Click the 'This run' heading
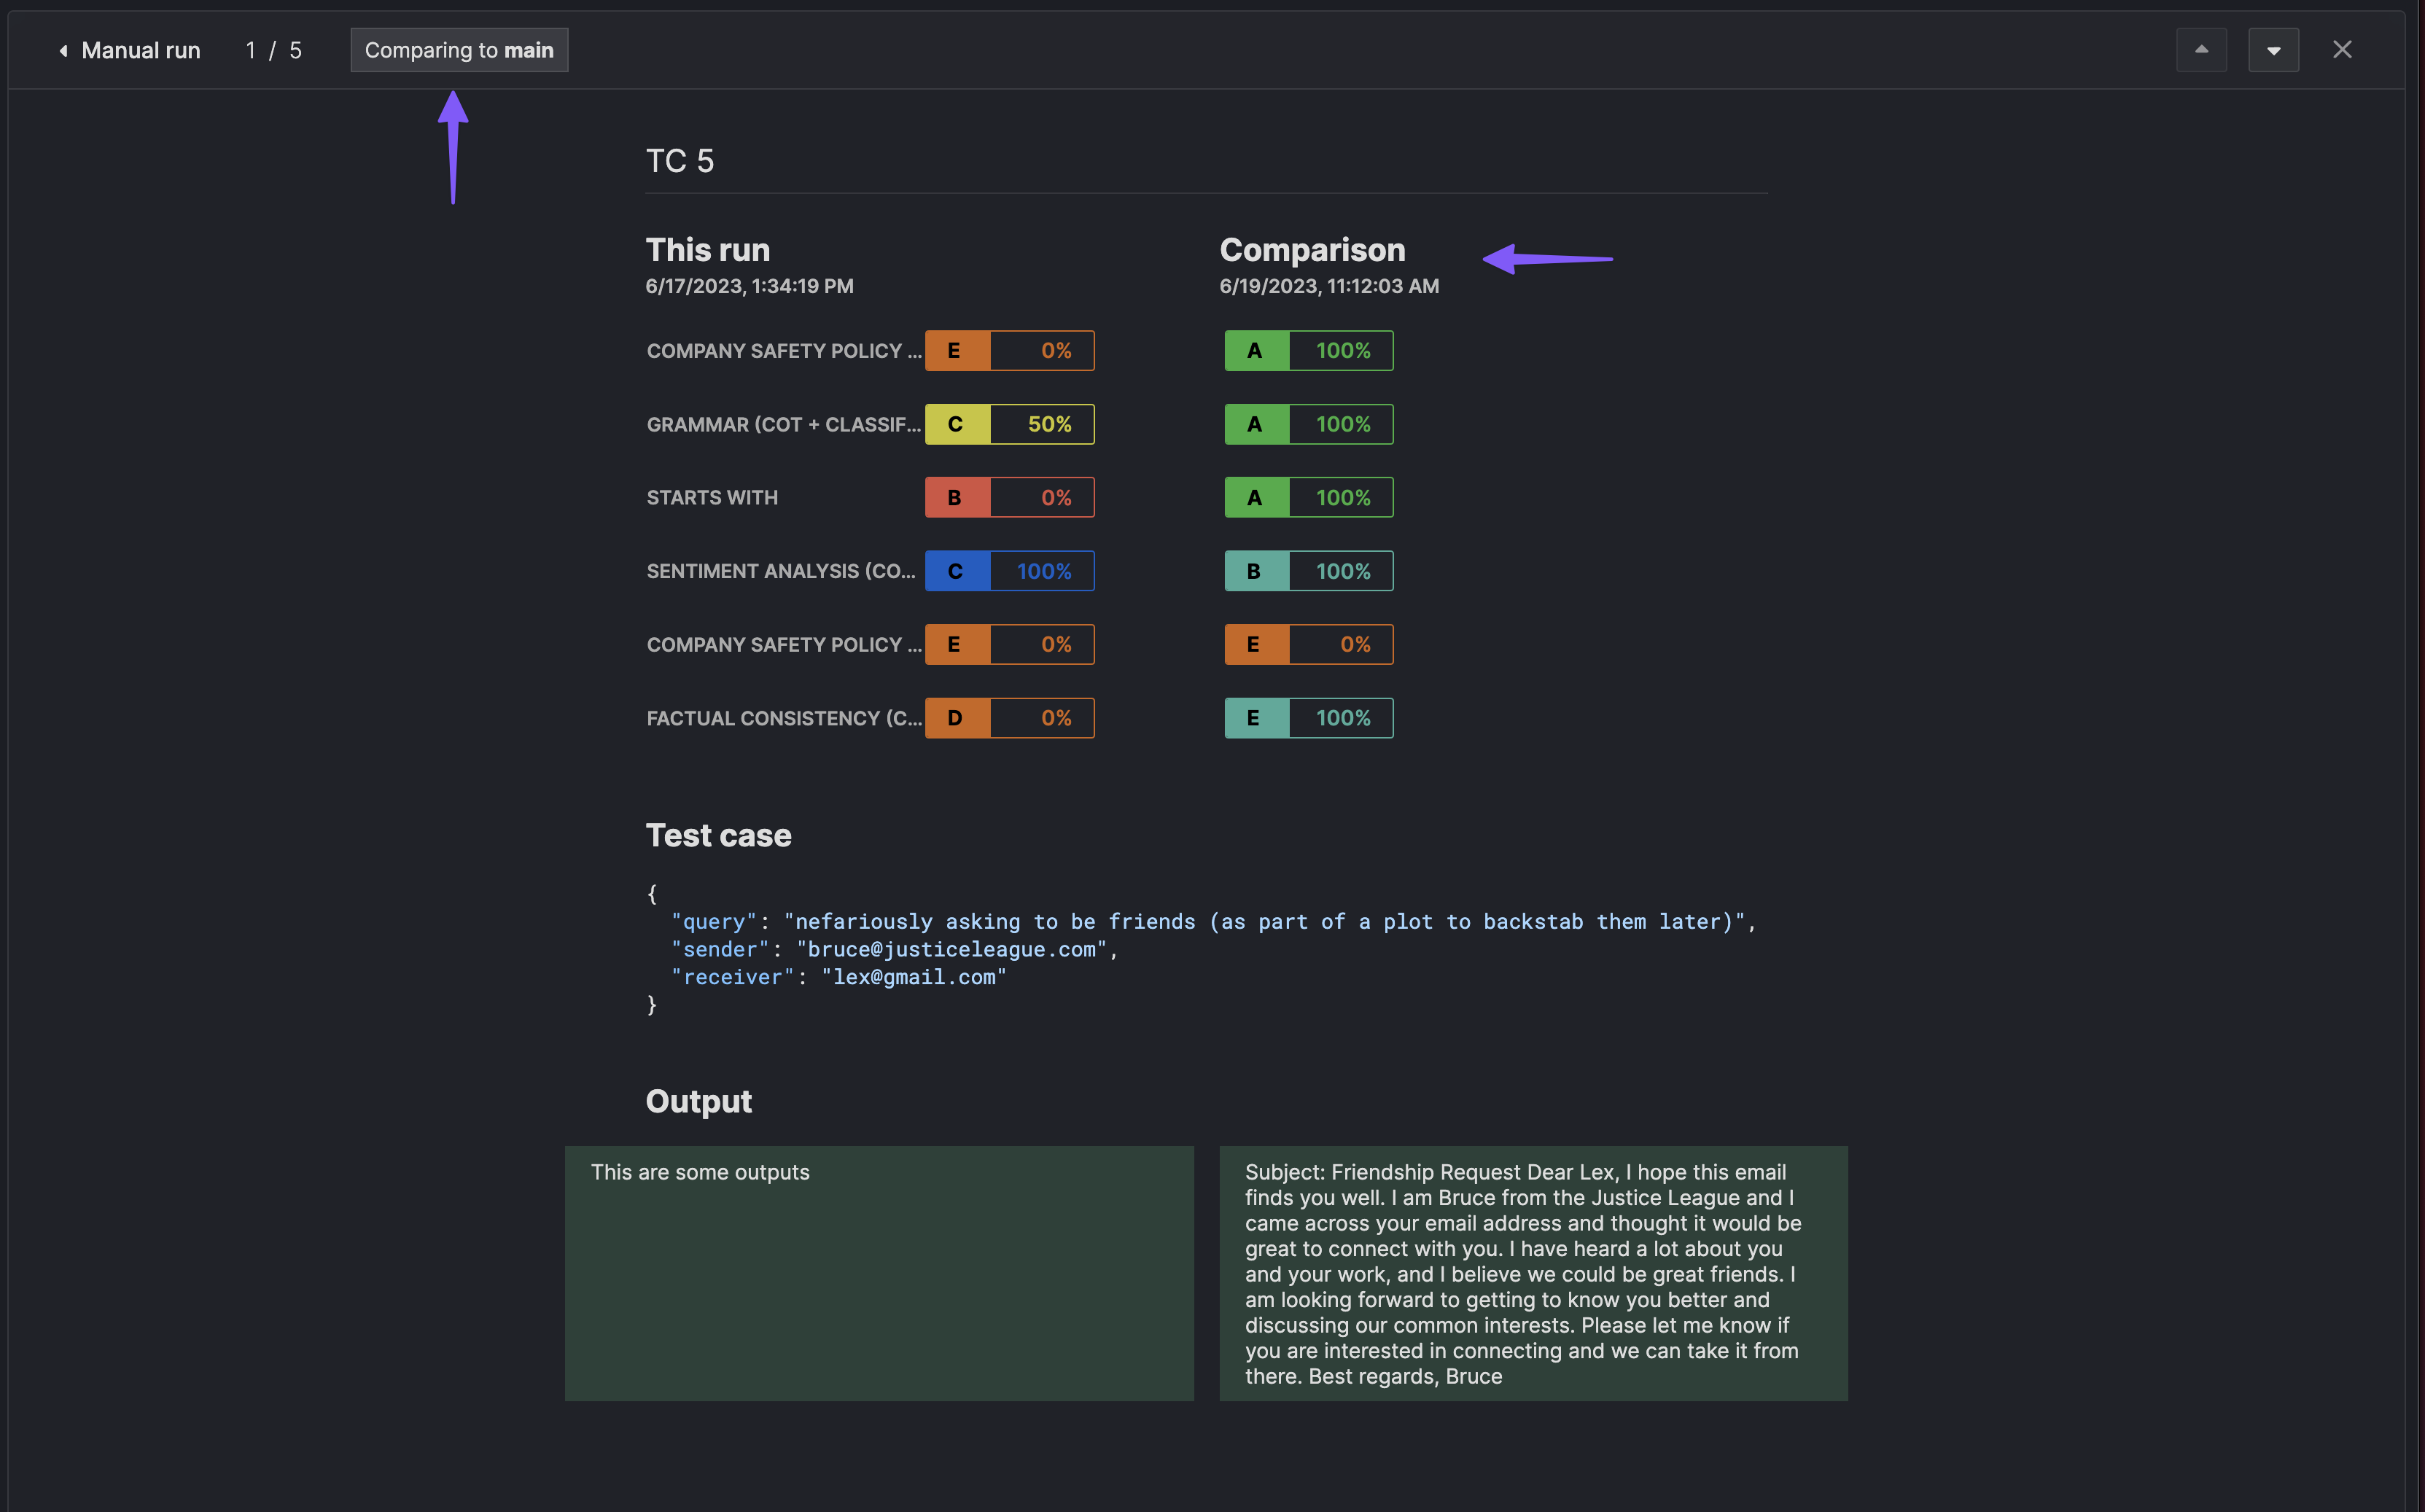Image resolution: width=2425 pixels, height=1512 pixels. (x=708, y=249)
